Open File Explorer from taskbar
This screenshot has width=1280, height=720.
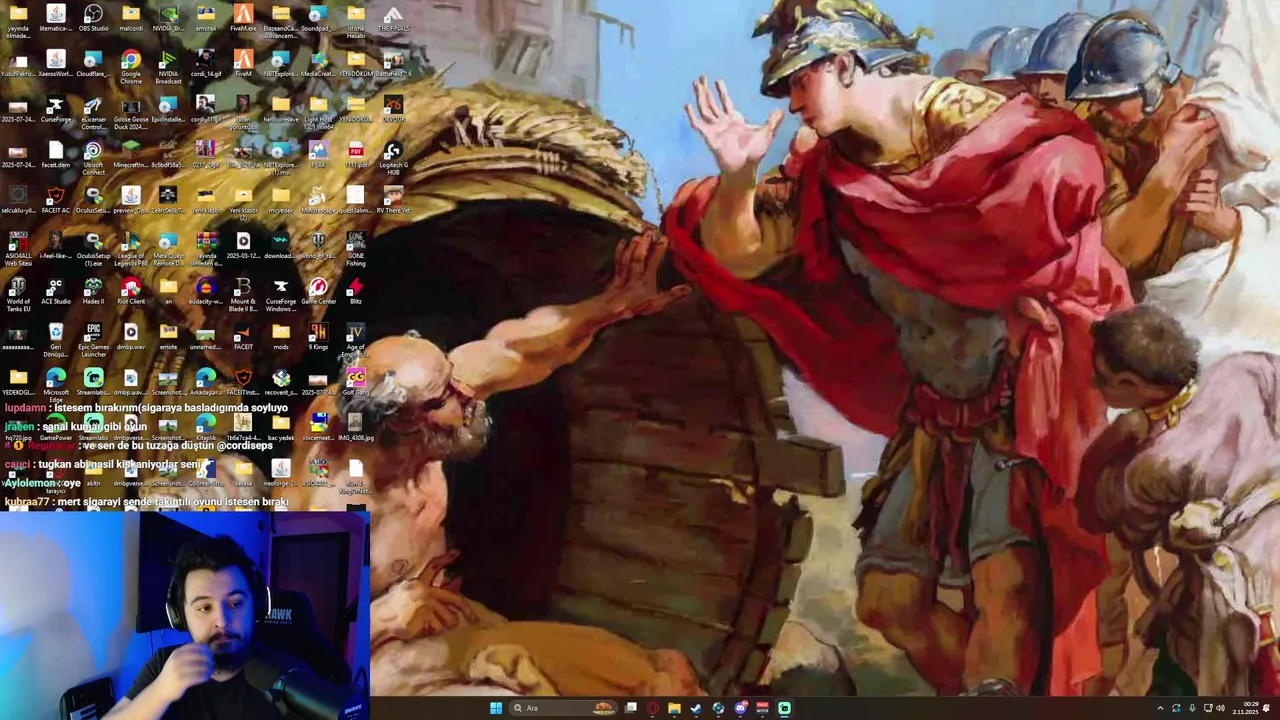675,708
